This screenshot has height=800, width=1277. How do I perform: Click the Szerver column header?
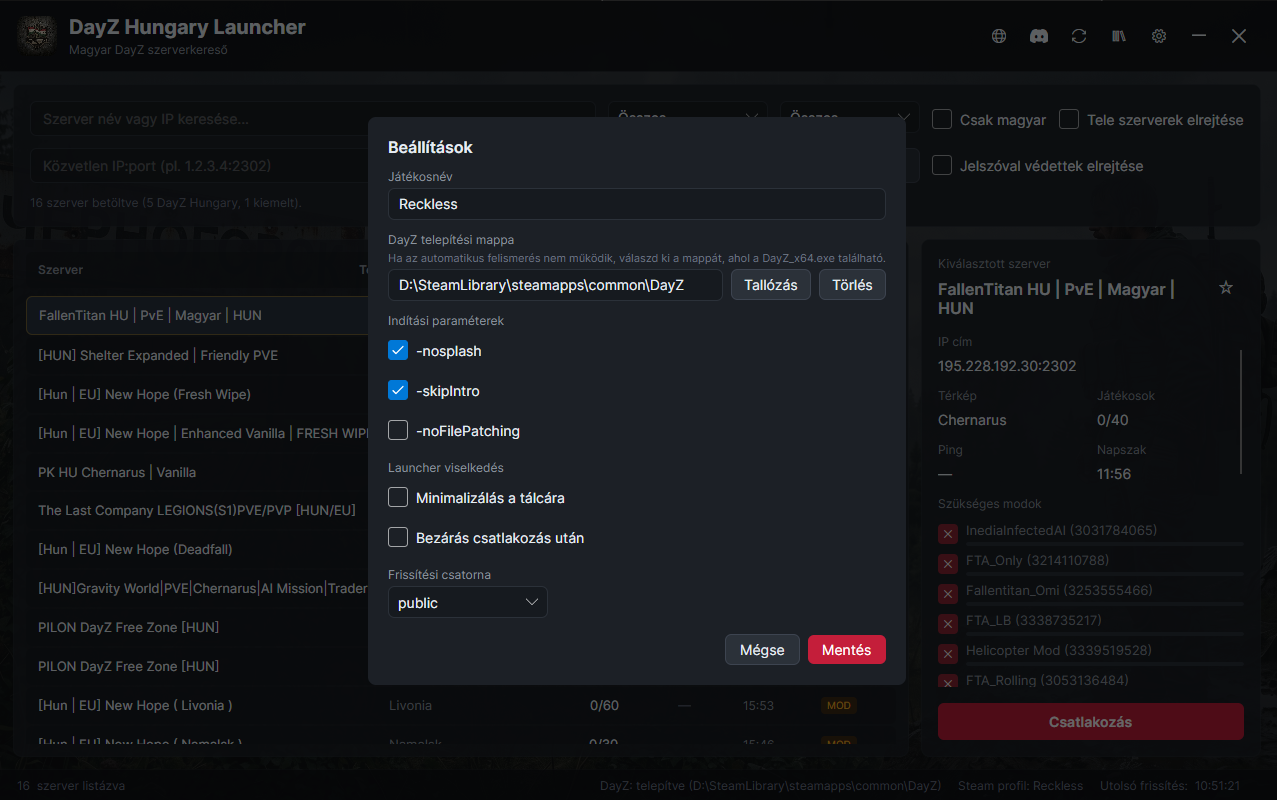pos(60,270)
